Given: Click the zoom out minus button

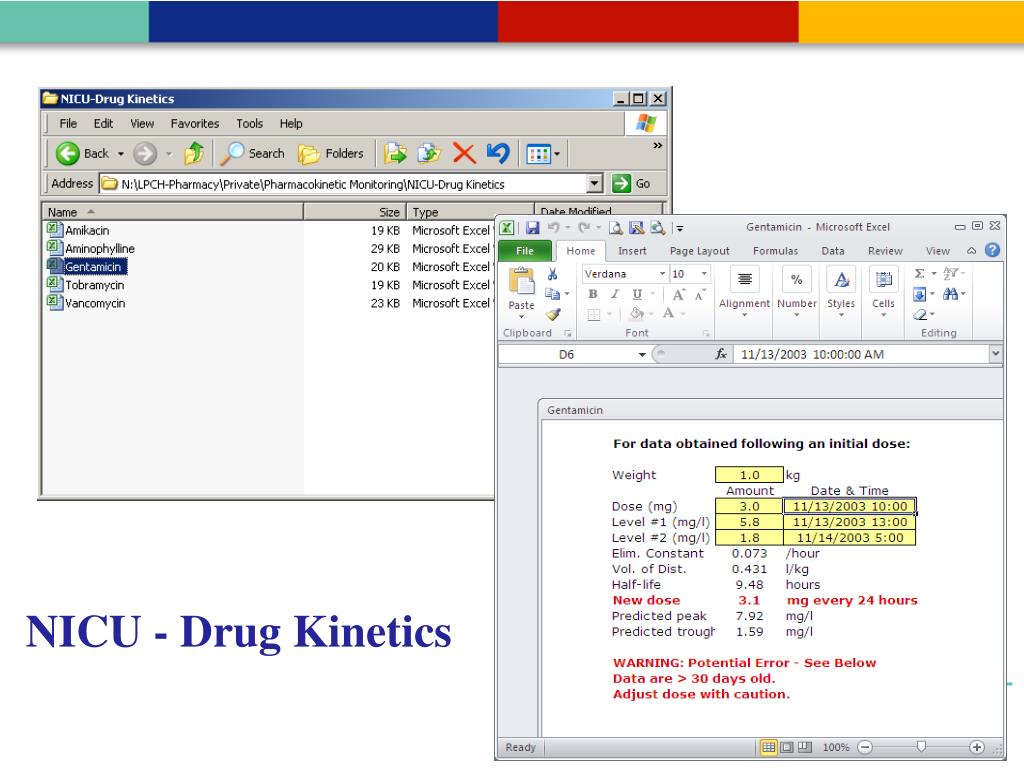Looking at the screenshot, I should coord(865,747).
